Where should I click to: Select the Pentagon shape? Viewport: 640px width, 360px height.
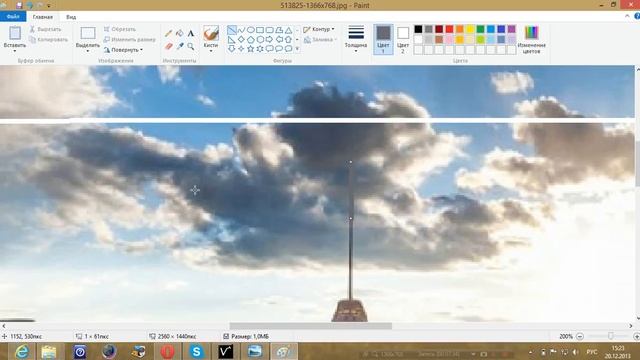click(x=251, y=40)
